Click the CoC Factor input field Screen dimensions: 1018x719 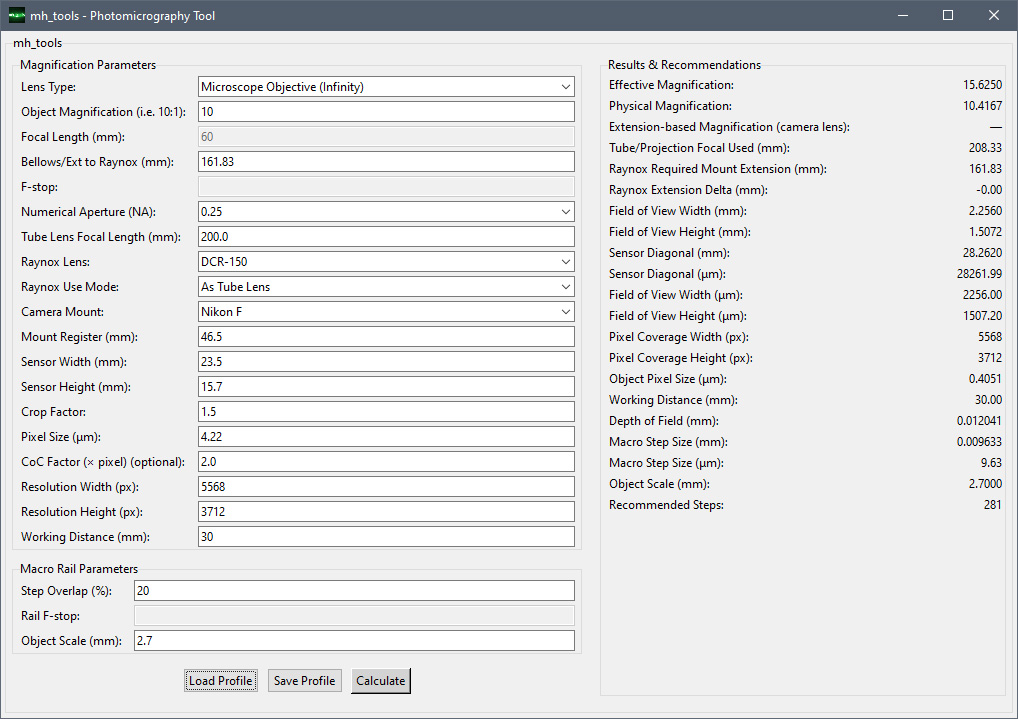point(386,462)
